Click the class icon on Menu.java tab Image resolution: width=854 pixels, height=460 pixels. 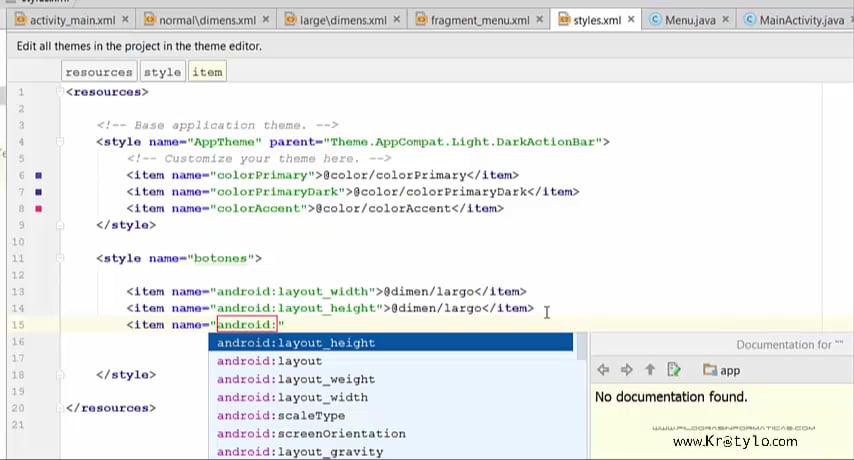(x=655, y=20)
